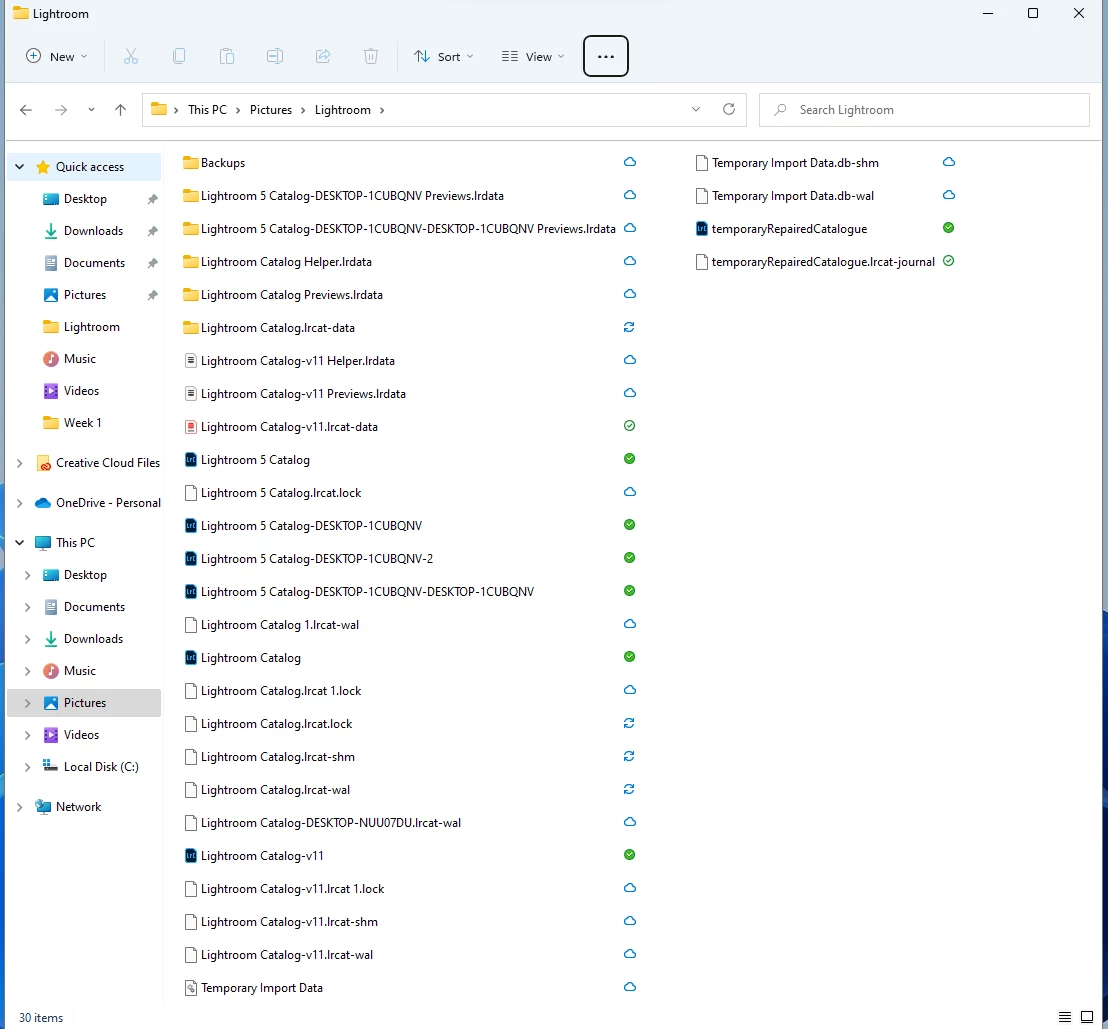Select Lightroom Catalog Previews.lrdata folder
The height and width of the screenshot is (1029, 1108).
(291, 295)
